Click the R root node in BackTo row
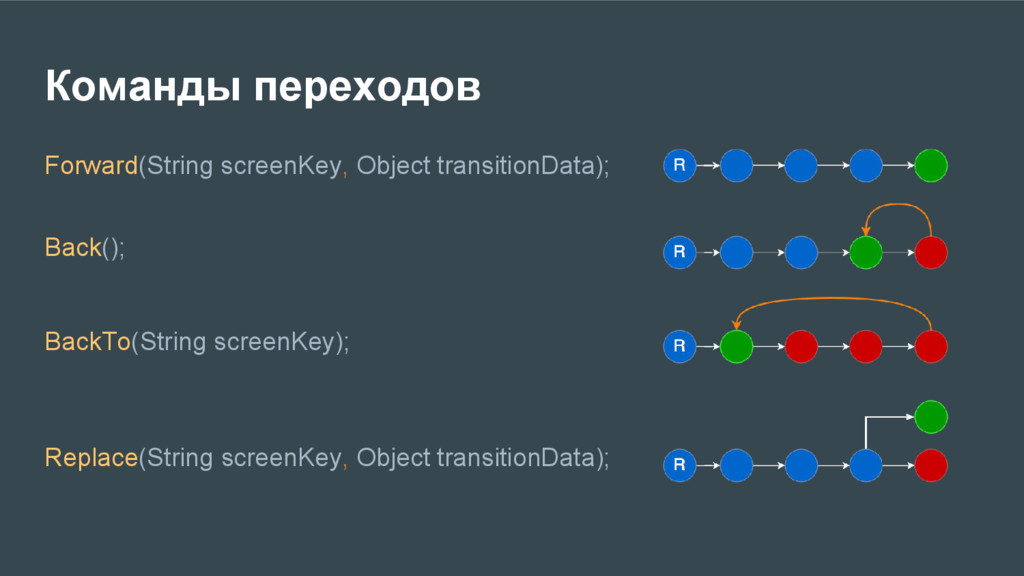The width and height of the screenshot is (1024, 576). 679,346
